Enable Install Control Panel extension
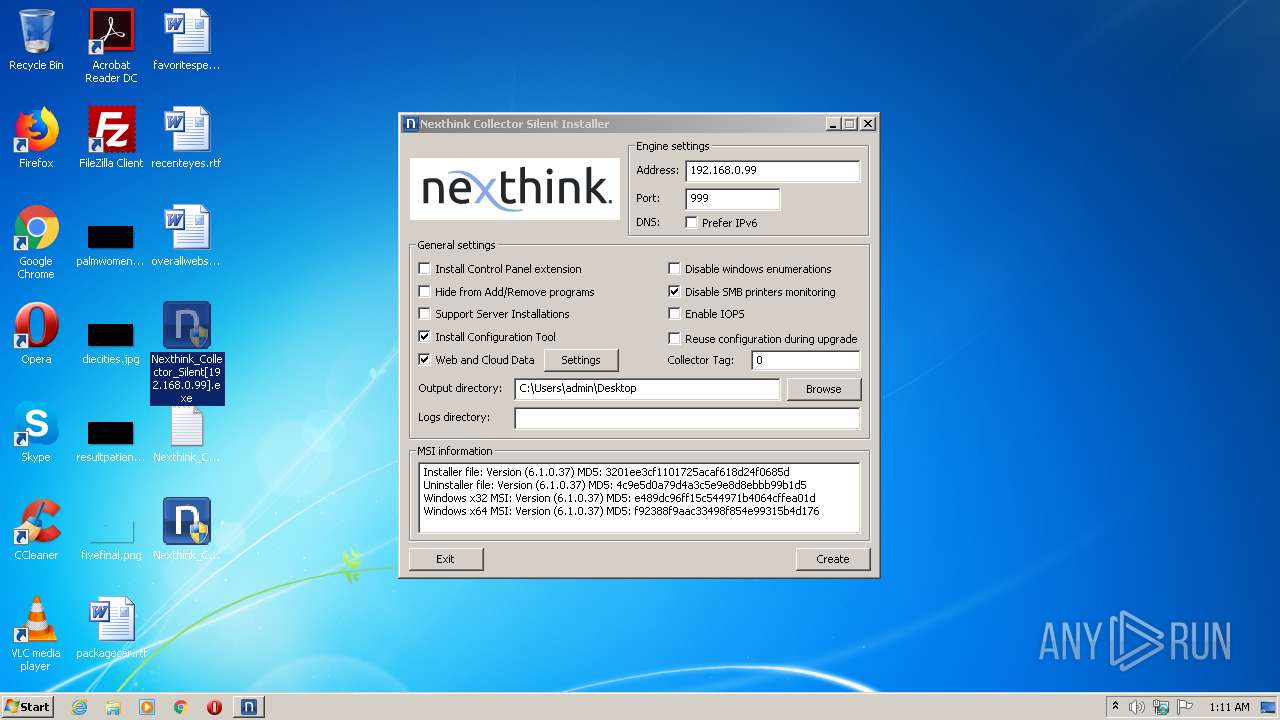The width and height of the screenshot is (1280, 720). point(425,269)
